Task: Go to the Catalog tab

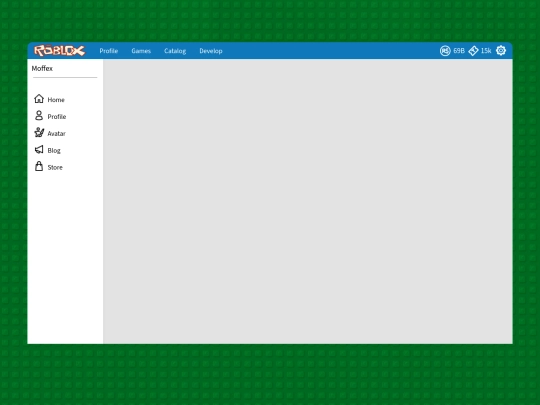Action: tap(175, 51)
